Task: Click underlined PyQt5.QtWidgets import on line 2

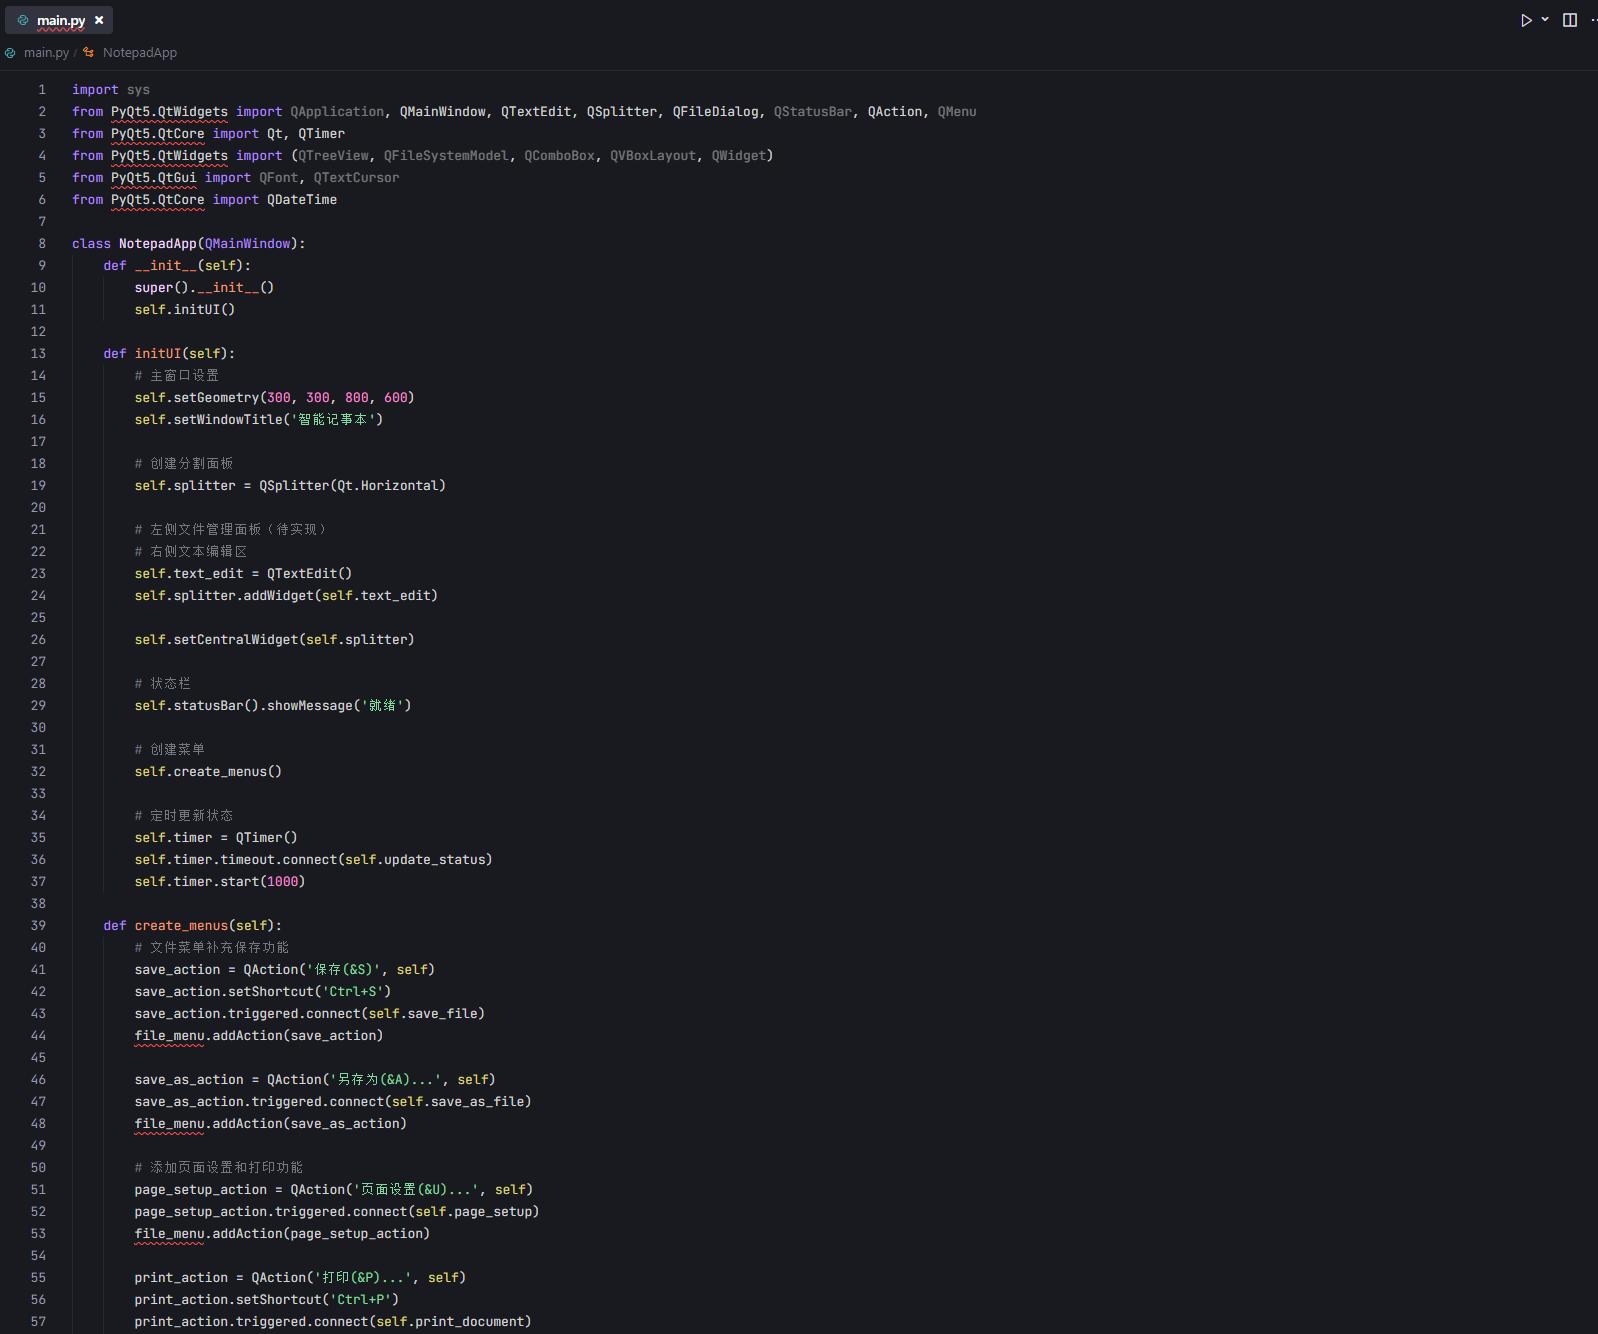Action: 169,112
